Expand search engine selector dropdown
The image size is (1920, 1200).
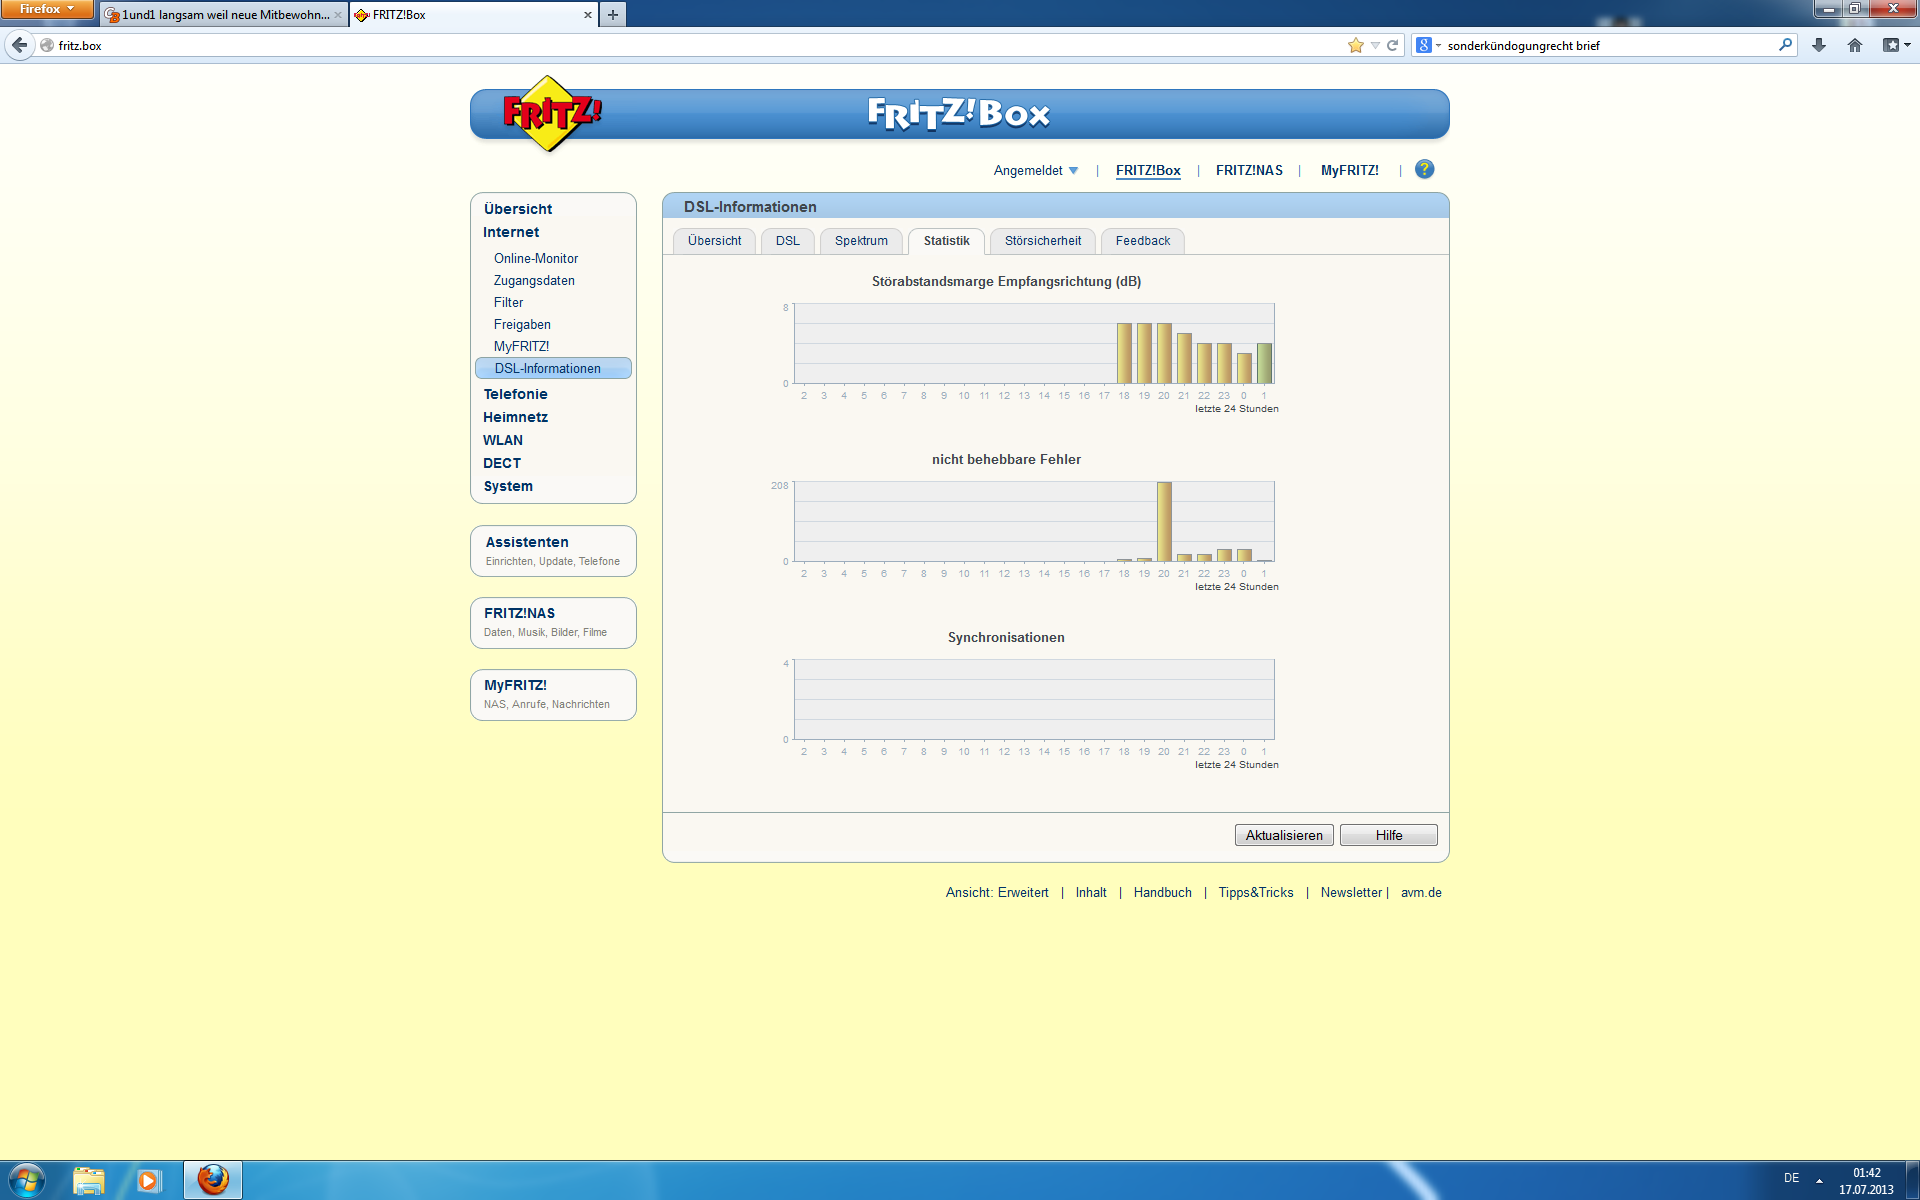1429,46
